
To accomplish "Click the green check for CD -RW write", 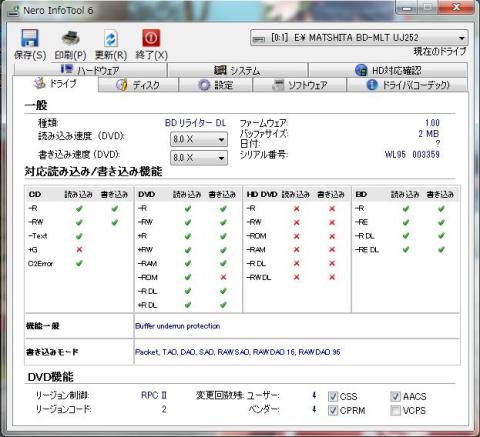I will click(115, 222).
